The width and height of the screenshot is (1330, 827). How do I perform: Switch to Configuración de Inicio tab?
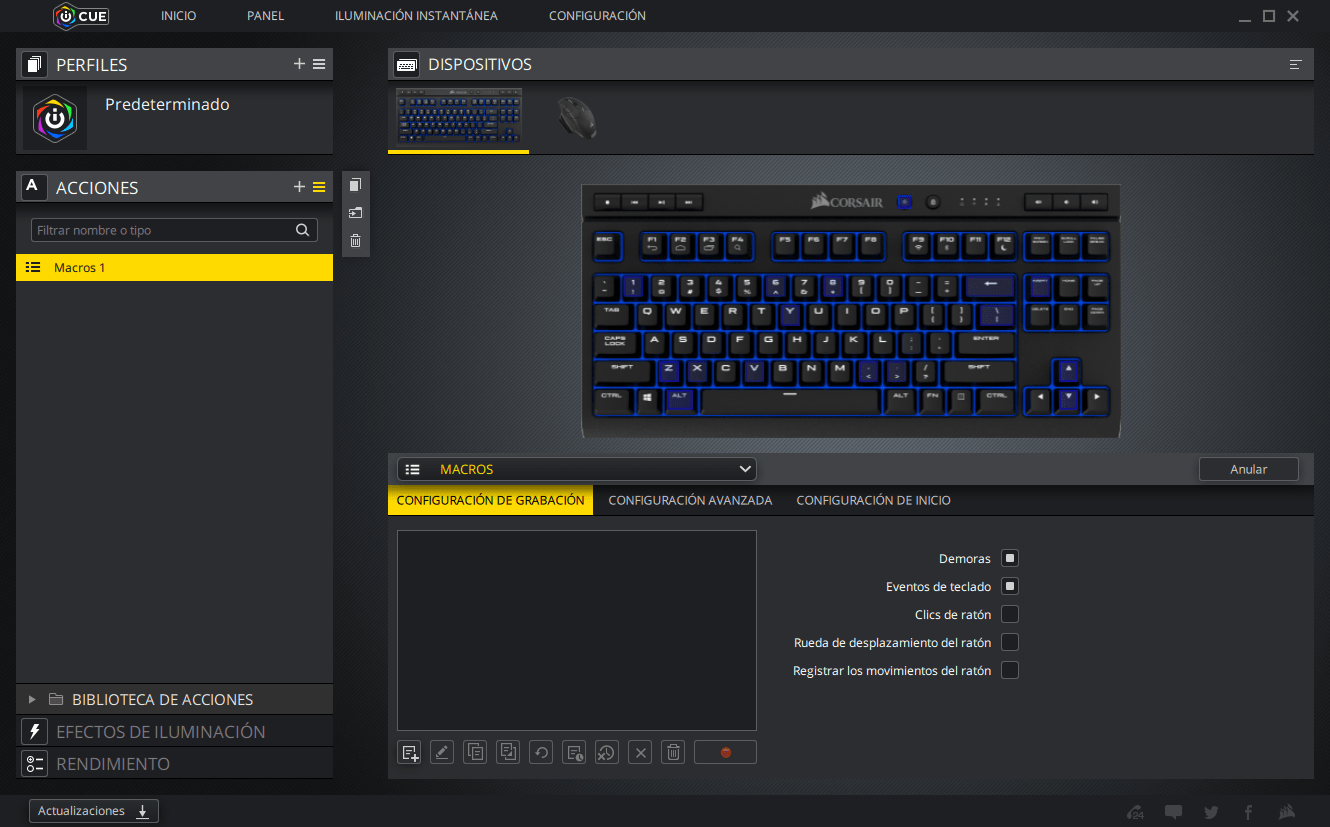tap(873, 500)
